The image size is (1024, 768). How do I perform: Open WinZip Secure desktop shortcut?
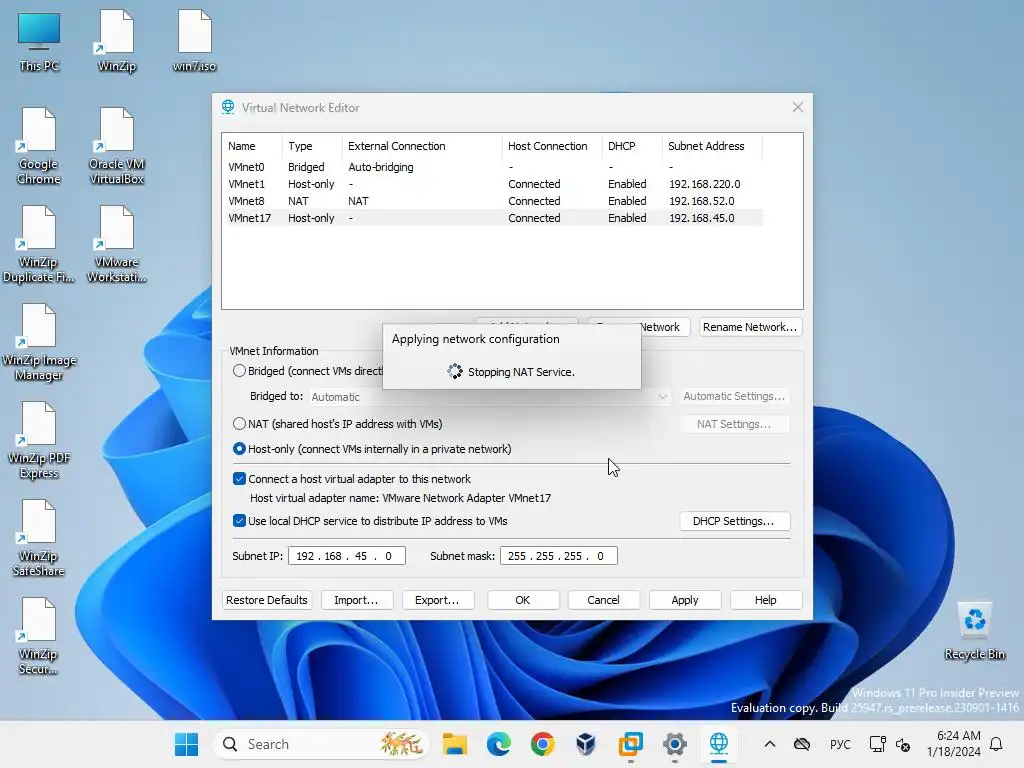tap(39, 636)
